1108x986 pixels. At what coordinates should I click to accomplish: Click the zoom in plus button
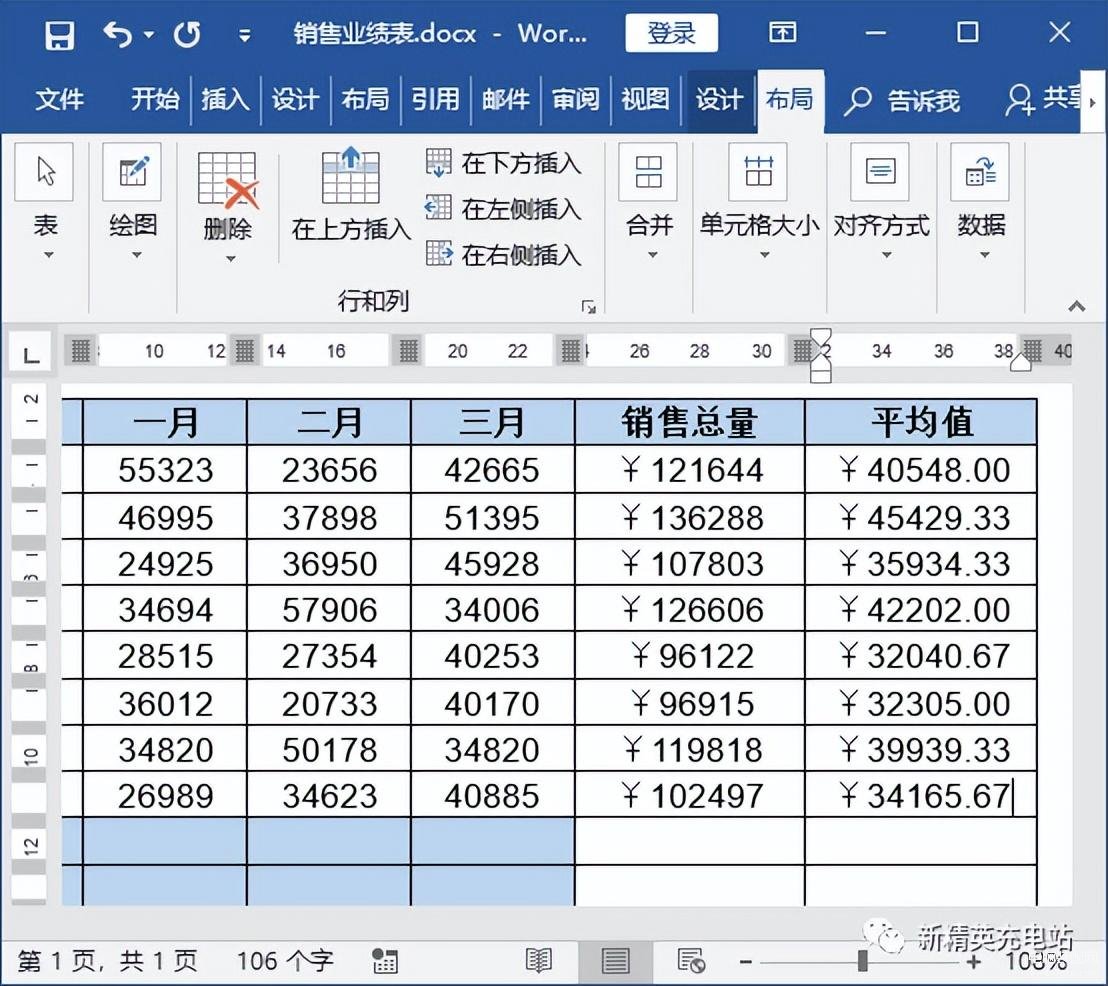[x=974, y=962]
